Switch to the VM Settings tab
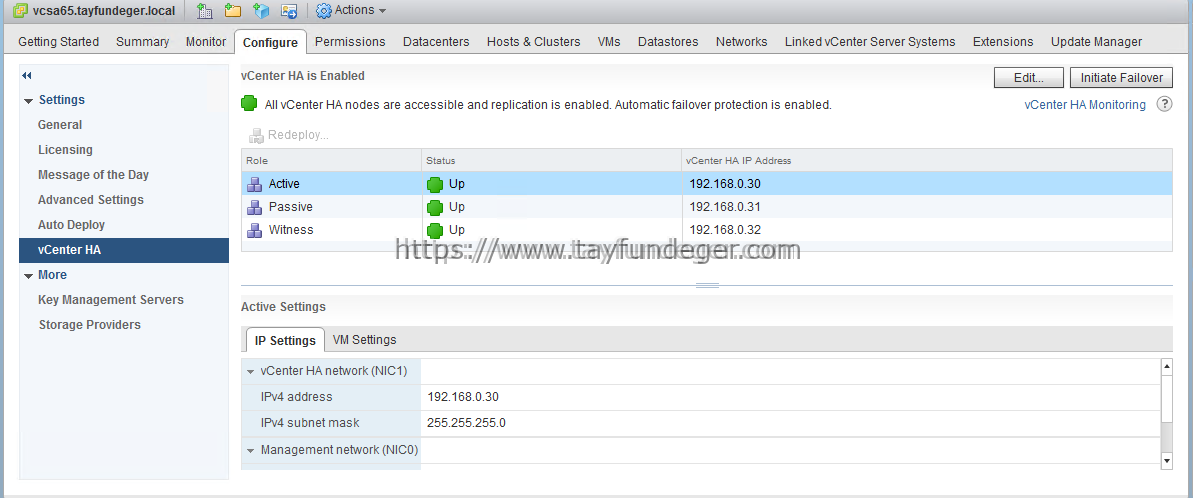 pyautogui.click(x=364, y=340)
